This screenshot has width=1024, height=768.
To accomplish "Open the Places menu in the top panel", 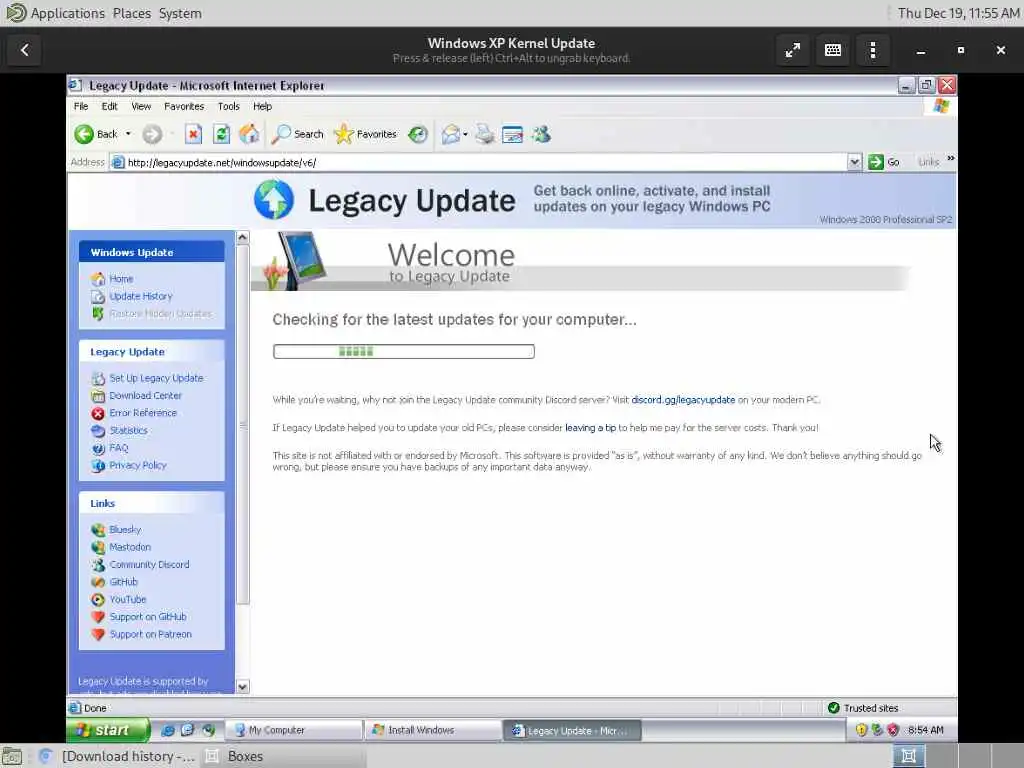I will pyautogui.click(x=132, y=13).
